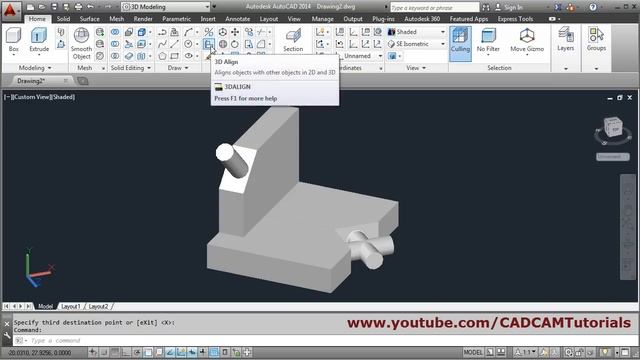The image size is (640, 360).
Task: Open the Featured Apps tab
Action: (469, 19)
